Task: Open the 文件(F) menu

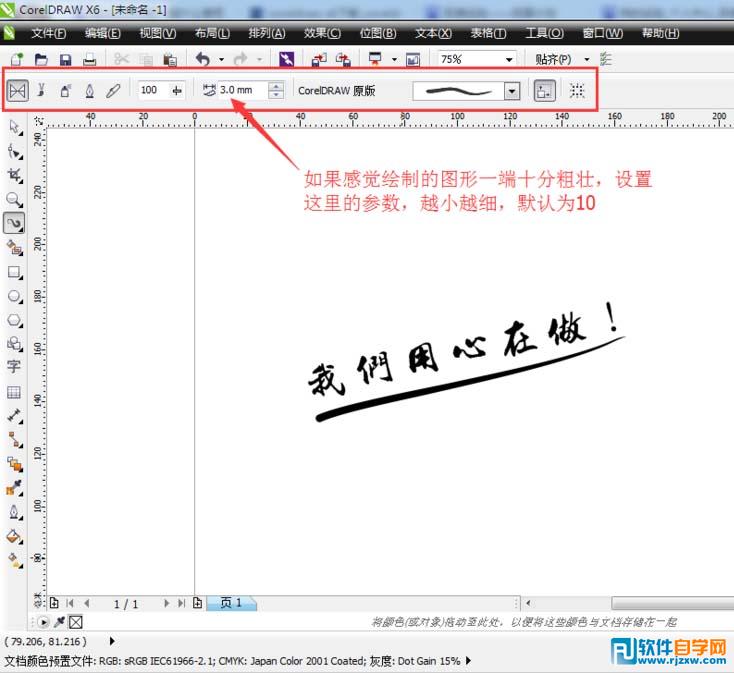Action: pyautogui.click(x=49, y=33)
